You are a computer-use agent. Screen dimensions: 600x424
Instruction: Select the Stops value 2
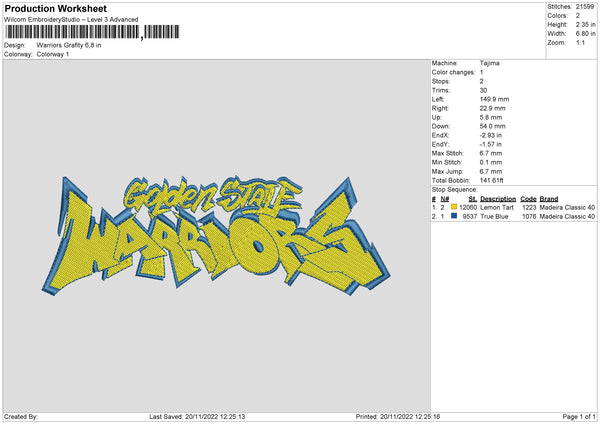[x=481, y=82]
